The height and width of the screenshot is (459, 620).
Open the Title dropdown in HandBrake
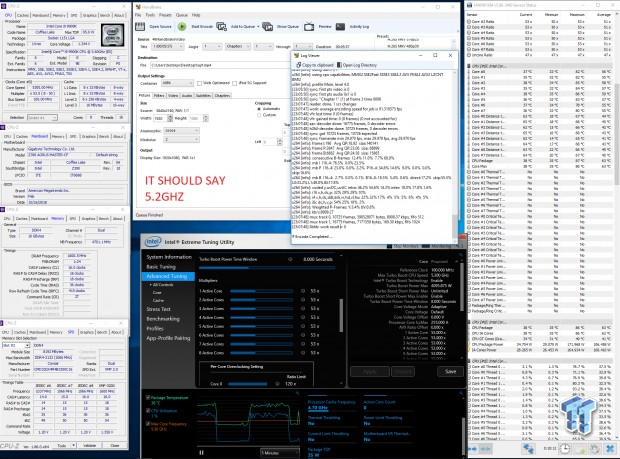(x=168, y=47)
